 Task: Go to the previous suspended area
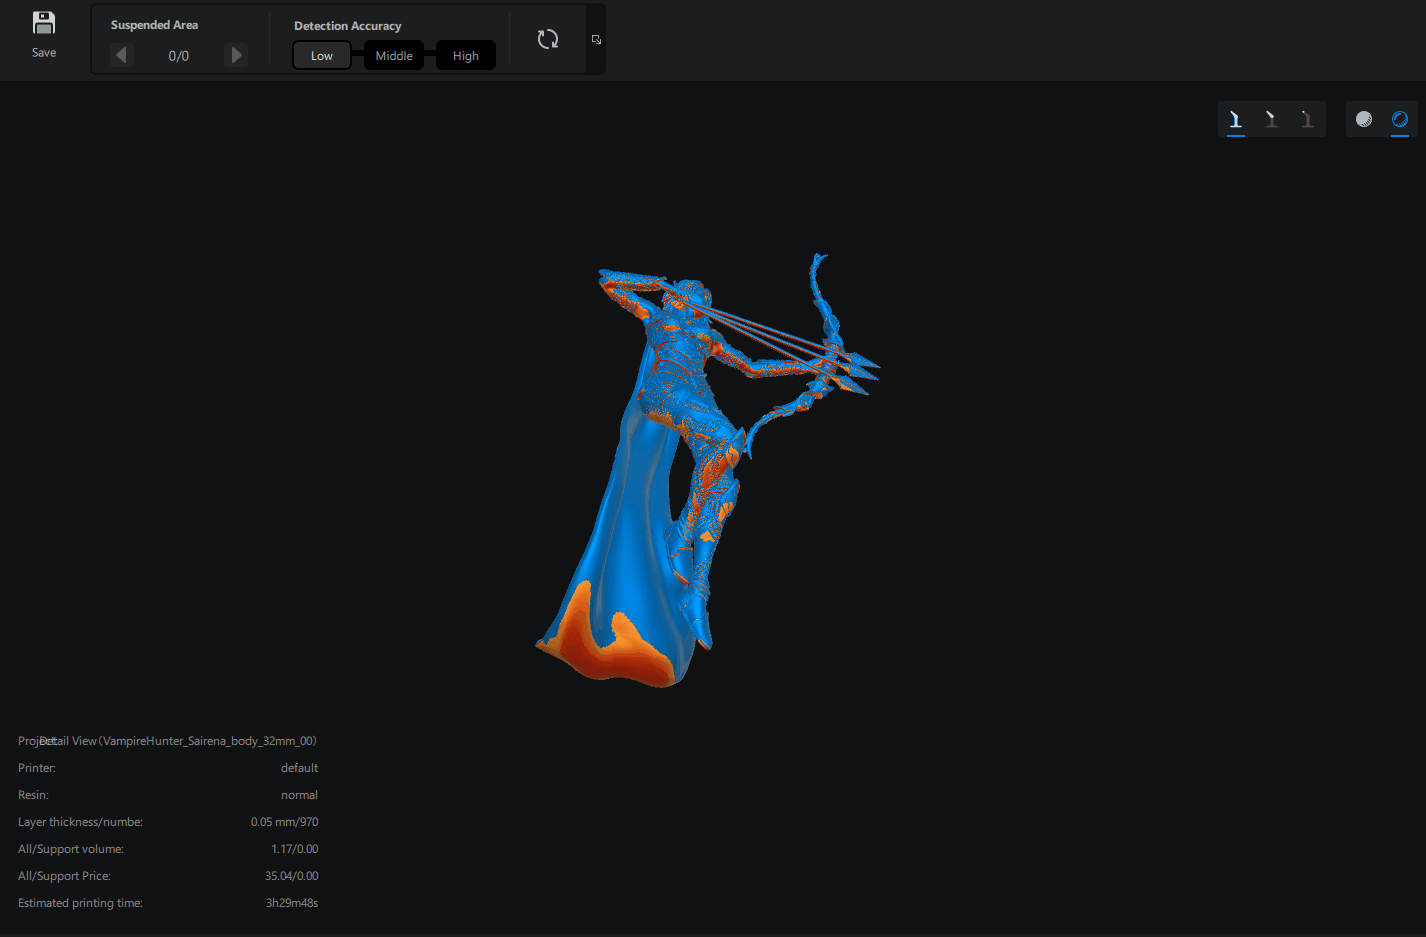122,55
